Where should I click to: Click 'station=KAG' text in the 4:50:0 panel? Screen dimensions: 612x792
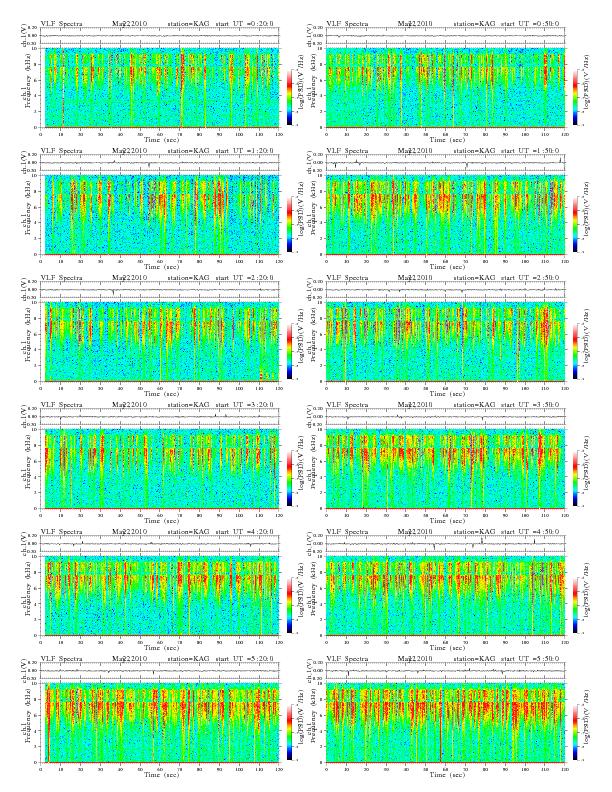tap(474, 532)
